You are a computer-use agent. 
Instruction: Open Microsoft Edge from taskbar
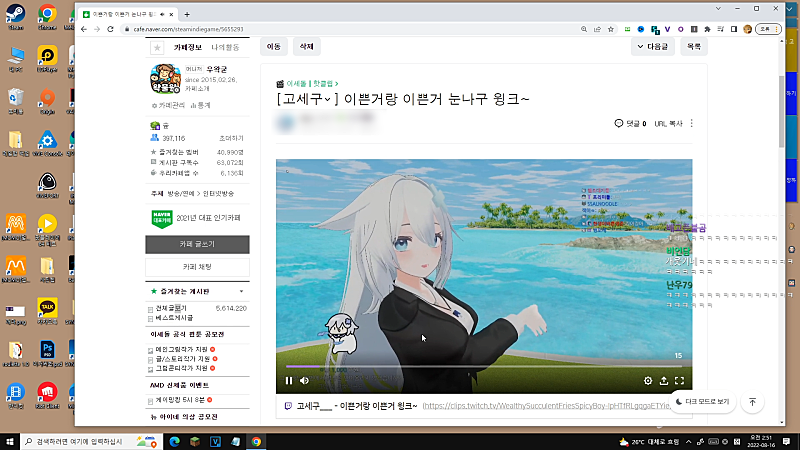coord(174,442)
